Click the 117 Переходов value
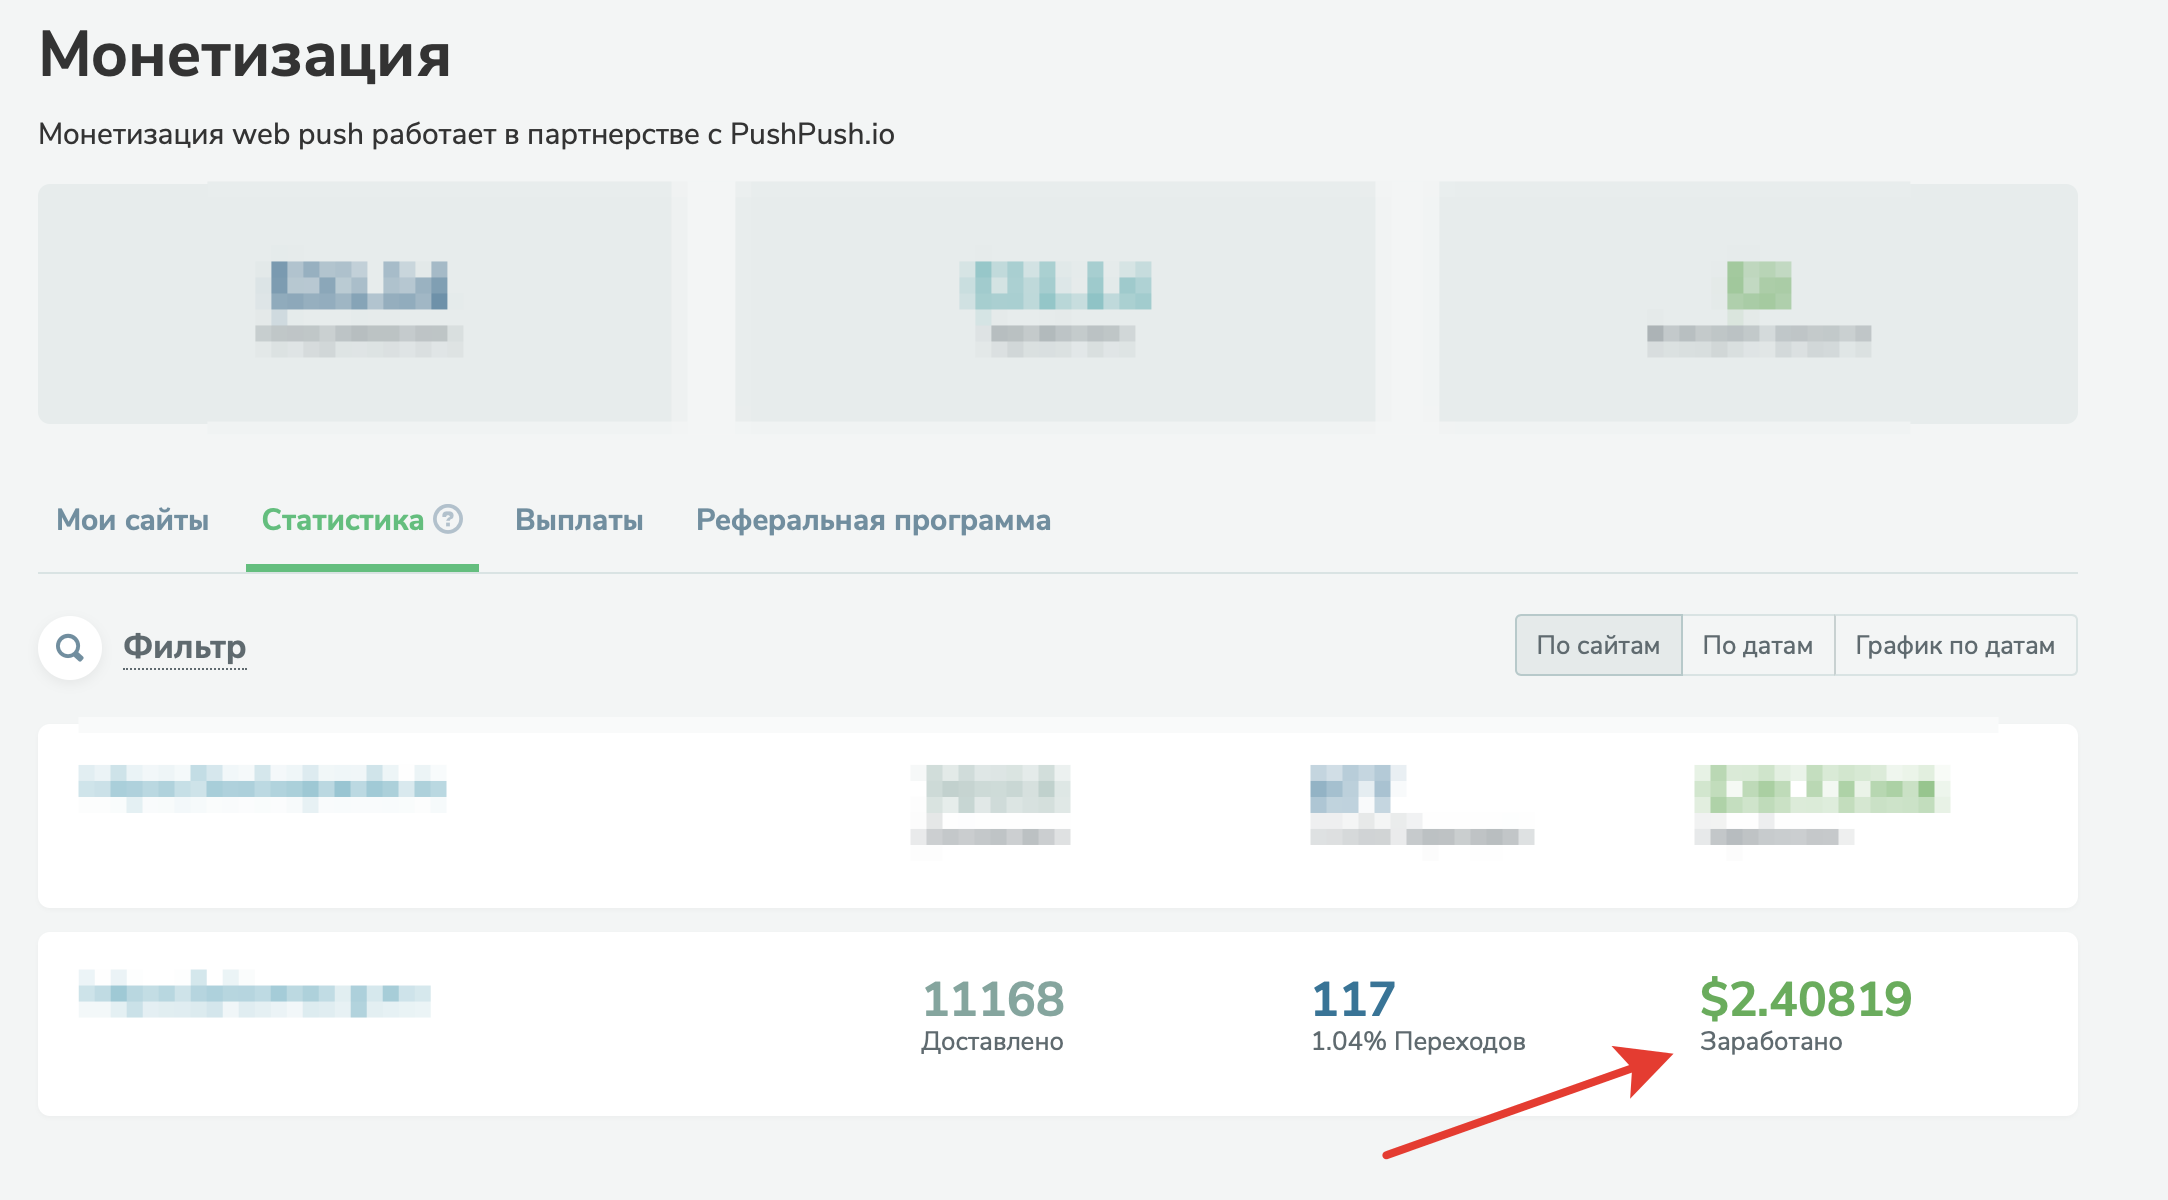This screenshot has width=2168, height=1200. point(1352,999)
